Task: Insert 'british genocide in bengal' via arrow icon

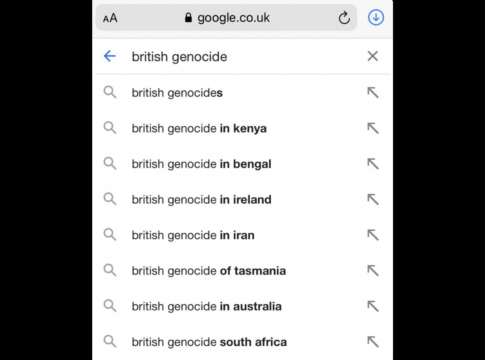Action: tap(373, 164)
